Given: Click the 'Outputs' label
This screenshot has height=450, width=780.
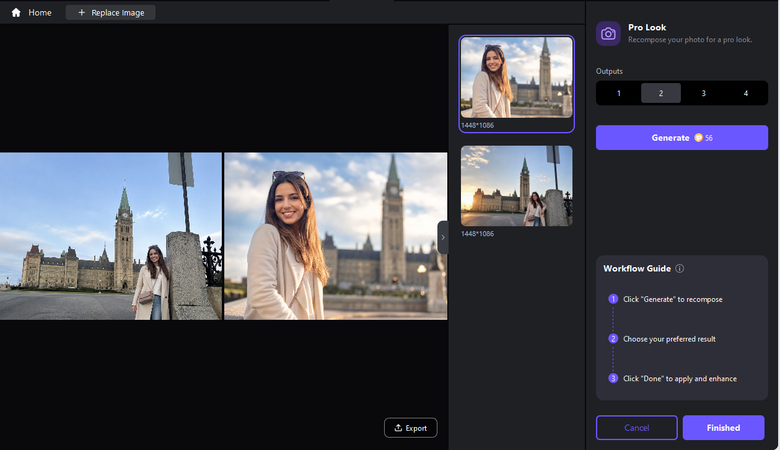Looking at the screenshot, I should pyautogui.click(x=609, y=71).
